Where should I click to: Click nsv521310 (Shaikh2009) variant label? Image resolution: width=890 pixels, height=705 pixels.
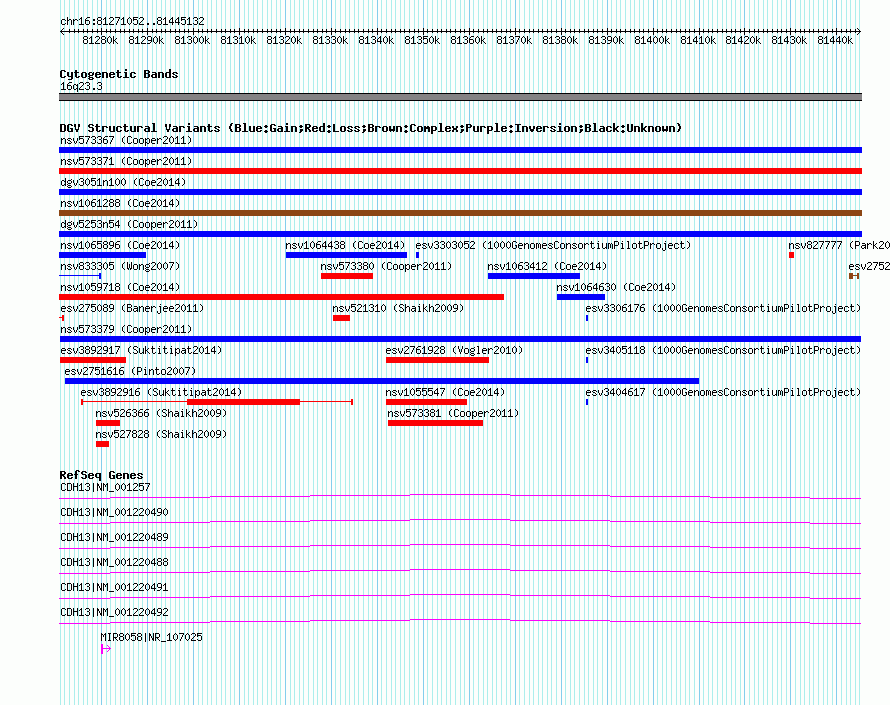coord(398,308)
